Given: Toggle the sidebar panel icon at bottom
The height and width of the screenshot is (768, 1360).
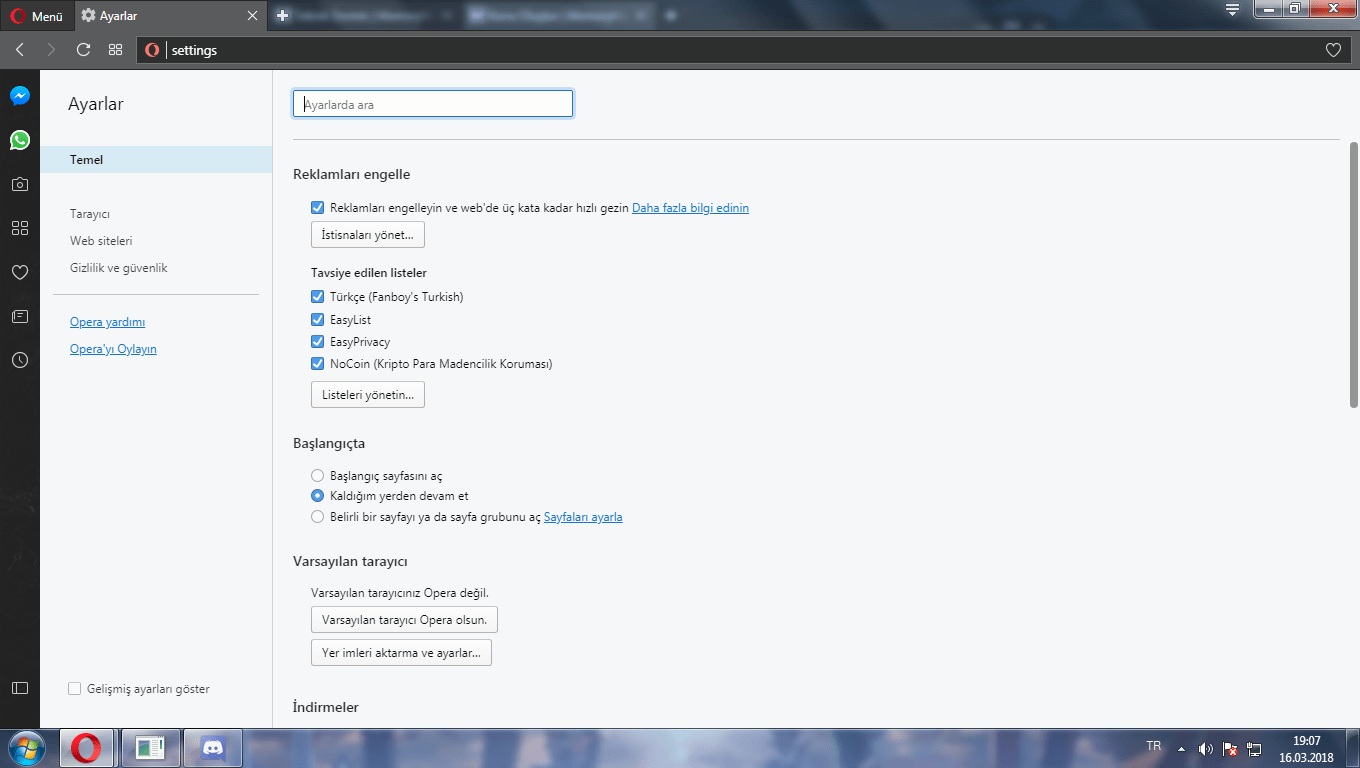Looking at the screenshot, I should coord(20,688).
